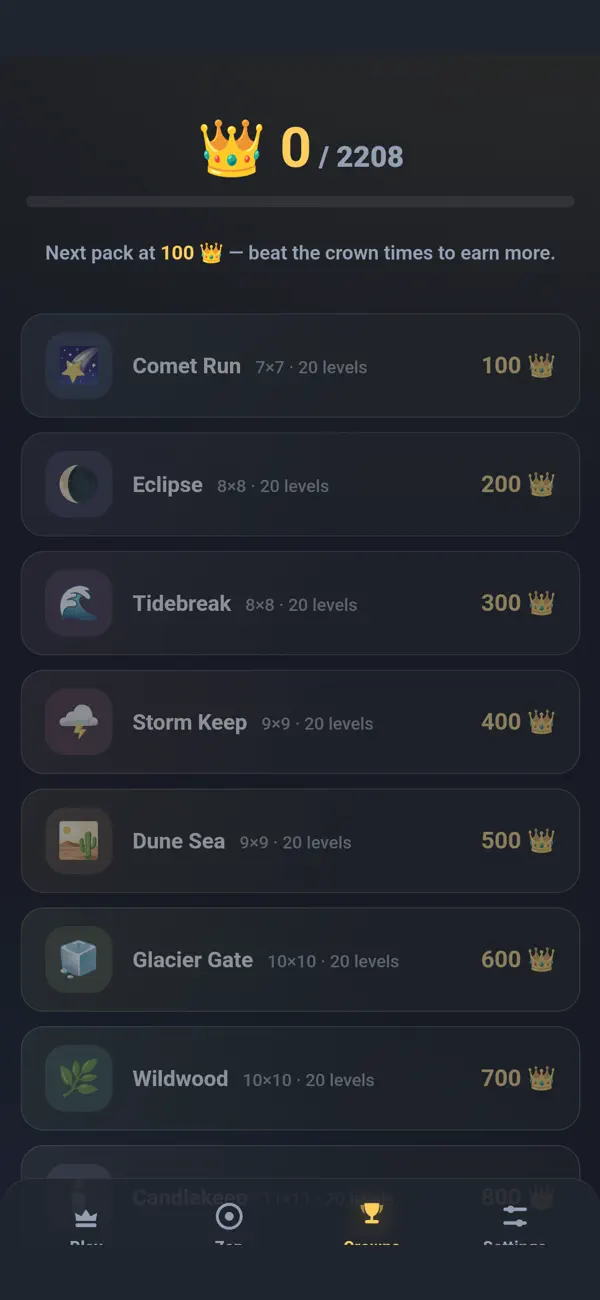Open the Play tab in bottom bar

click(x=86, y=1225)
